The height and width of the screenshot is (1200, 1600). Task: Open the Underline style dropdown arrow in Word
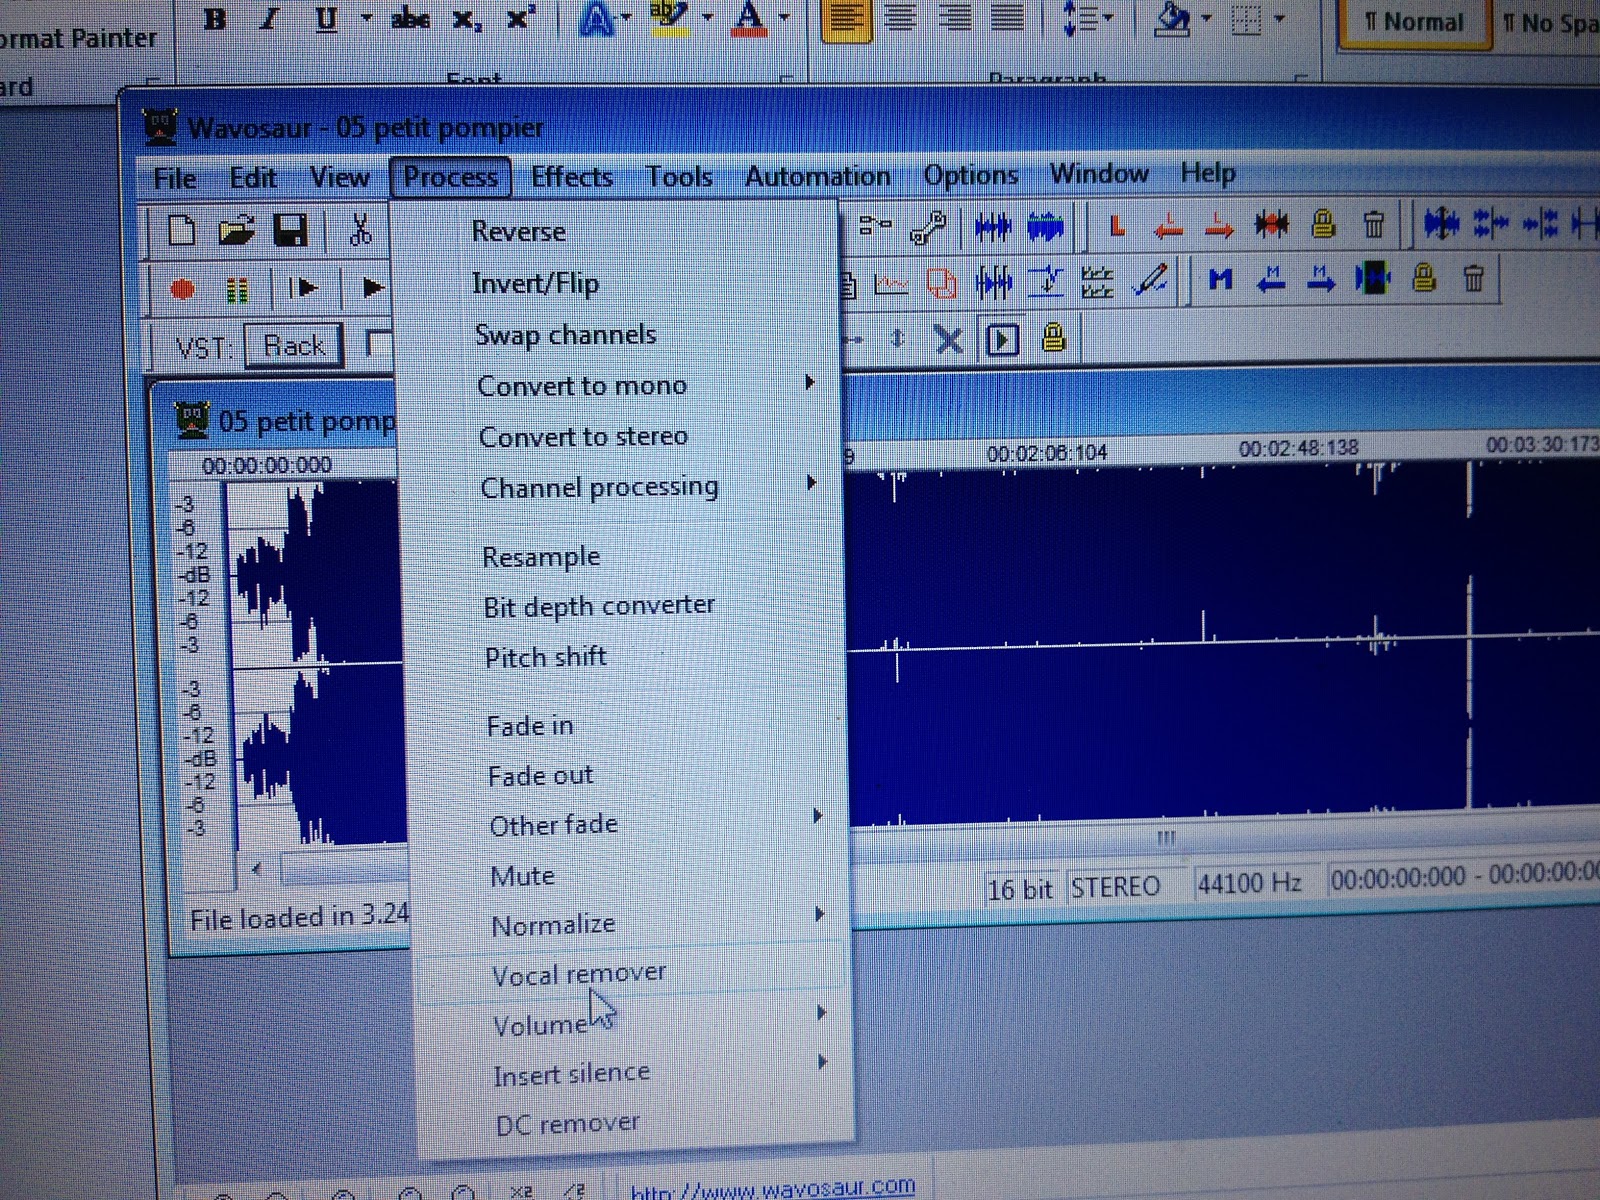(367, 19)
